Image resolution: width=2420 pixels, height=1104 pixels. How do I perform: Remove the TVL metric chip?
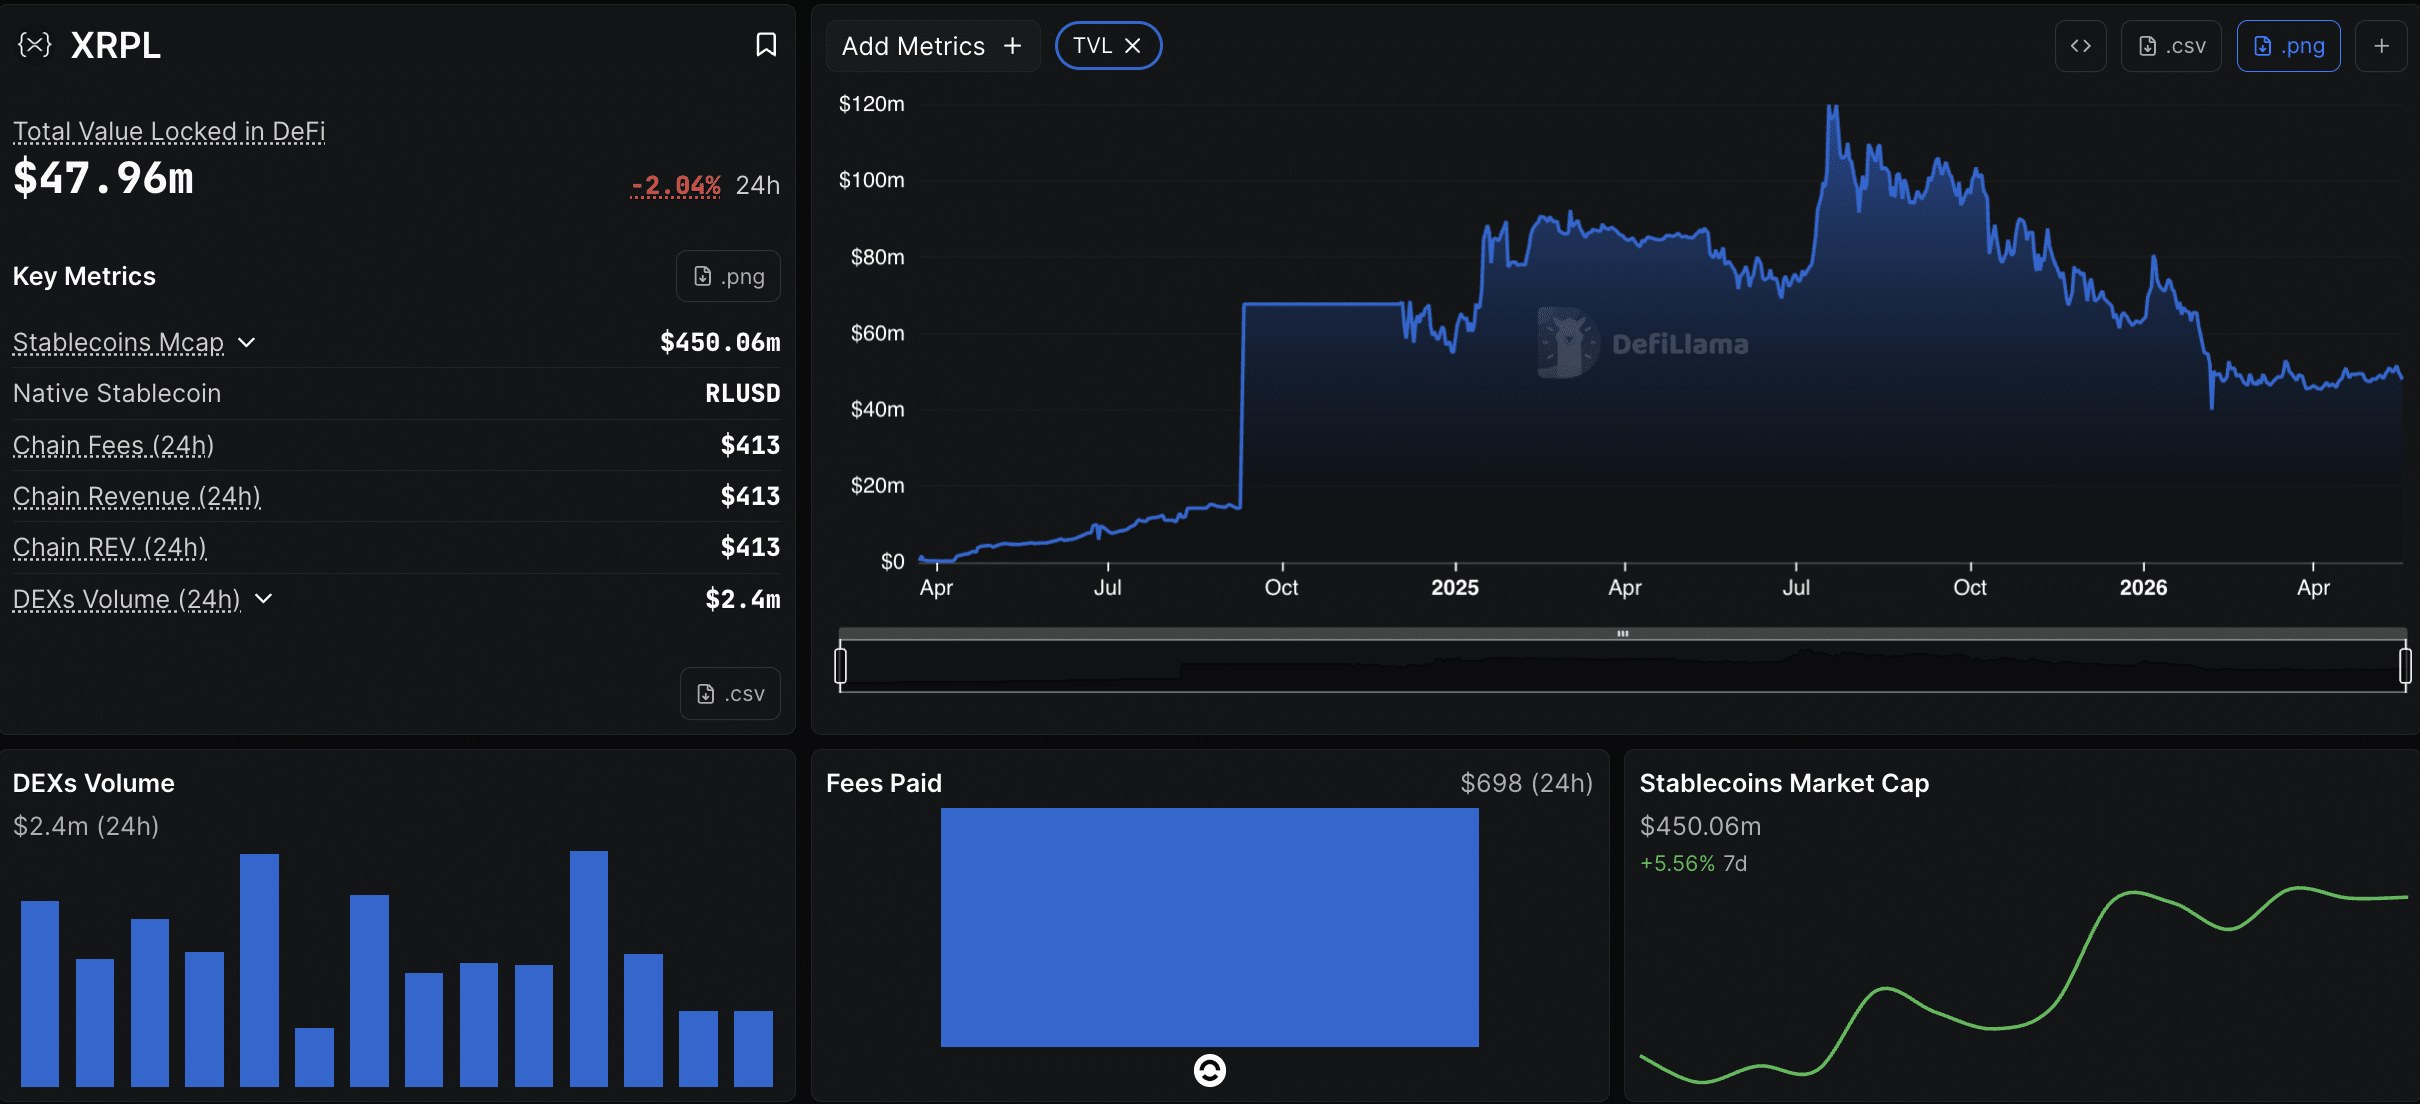[1133, 46]
